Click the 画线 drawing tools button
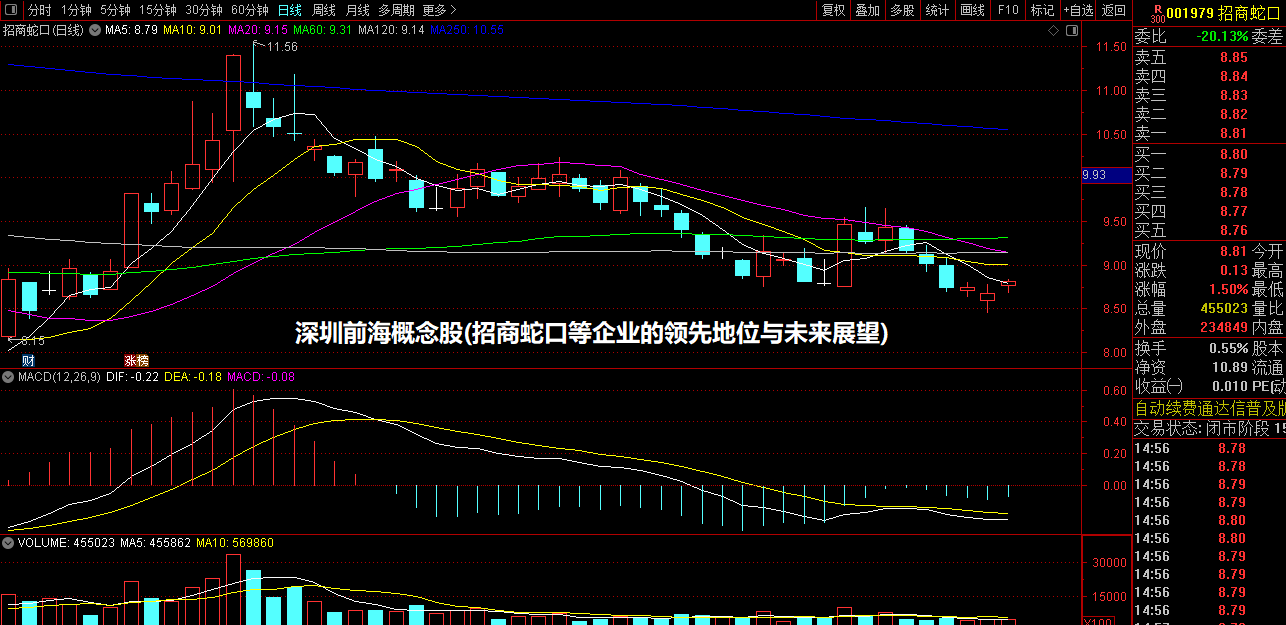The image size is (1286, 625). pyautogui.click(x=972, y=10)
